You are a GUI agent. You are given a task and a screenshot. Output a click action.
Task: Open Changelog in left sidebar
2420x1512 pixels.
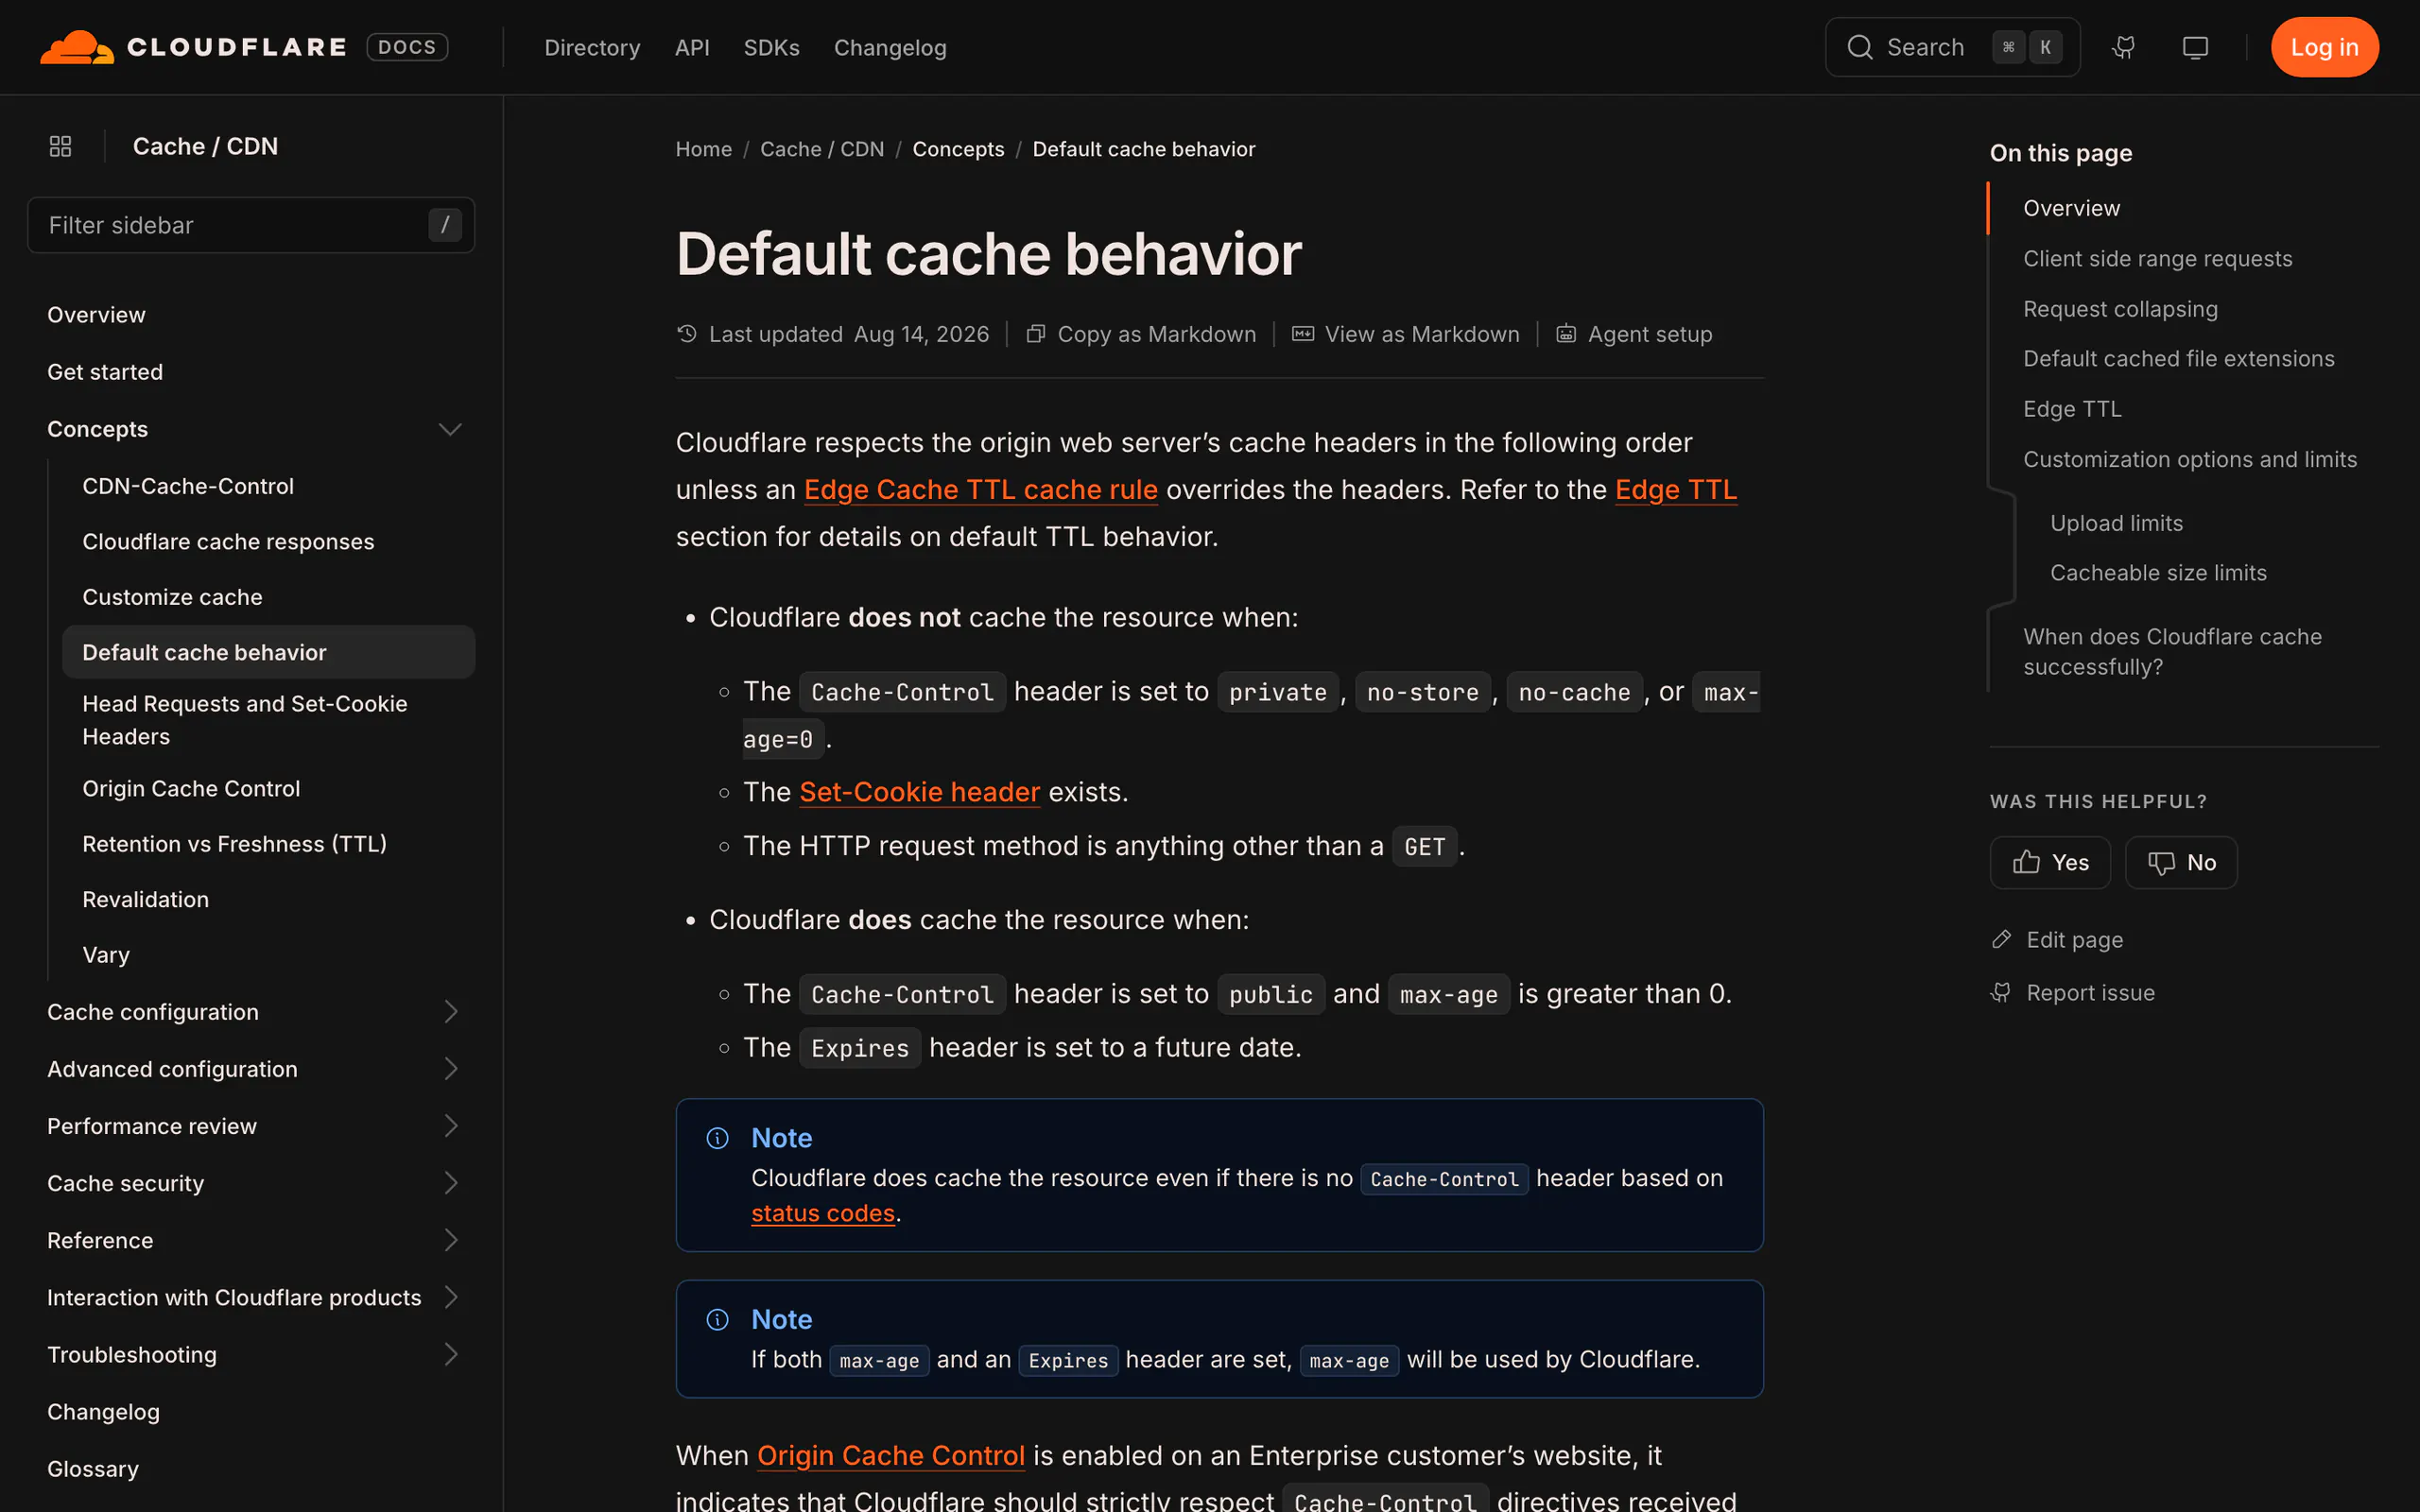(x=103, y=1412)
